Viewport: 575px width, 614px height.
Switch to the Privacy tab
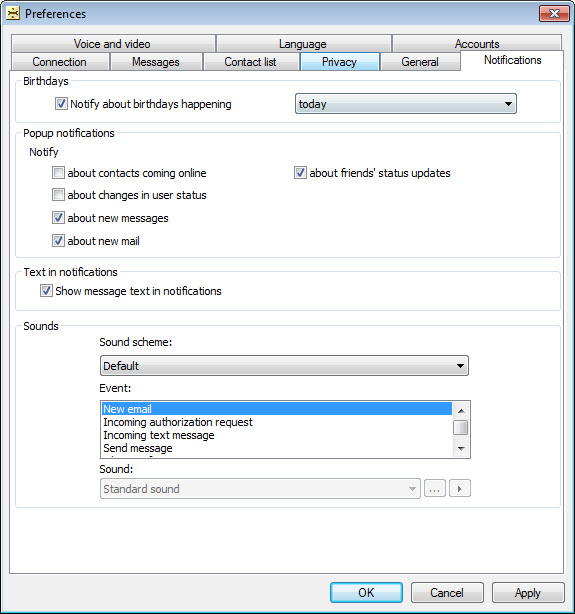340,62
